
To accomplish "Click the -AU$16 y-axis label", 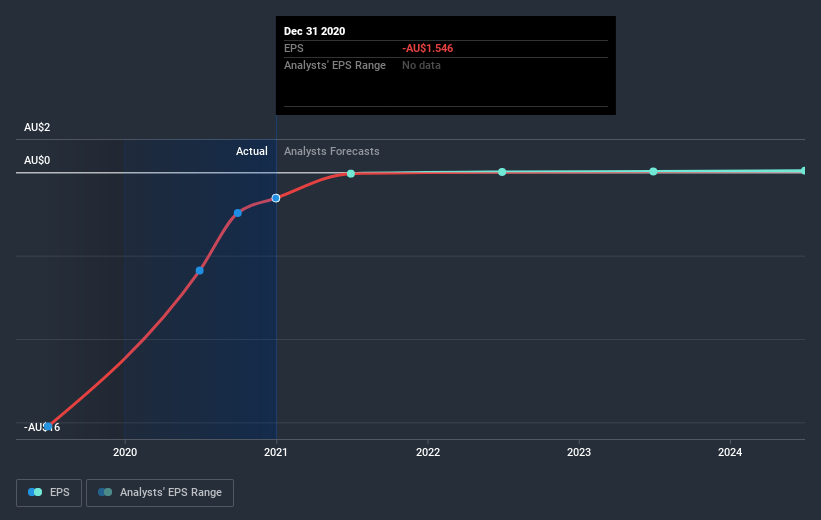I will tap(42, 427).
